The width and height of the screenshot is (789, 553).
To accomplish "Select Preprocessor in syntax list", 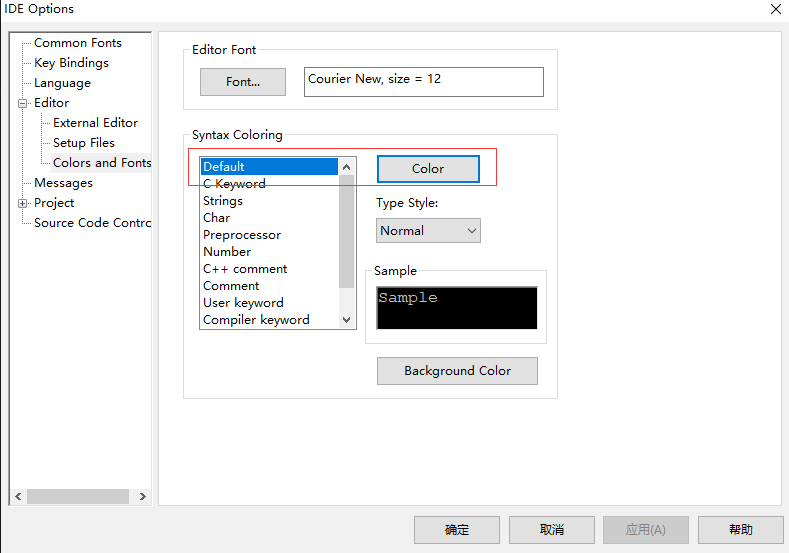I will 269,235.
